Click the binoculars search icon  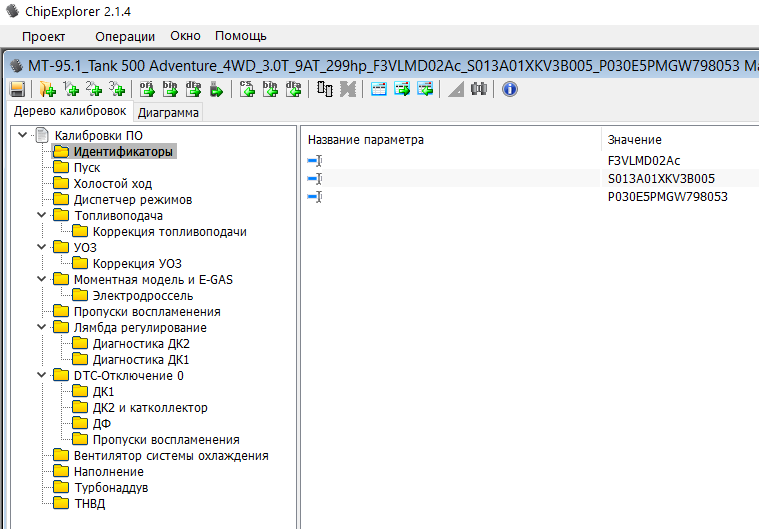[478, 89]
